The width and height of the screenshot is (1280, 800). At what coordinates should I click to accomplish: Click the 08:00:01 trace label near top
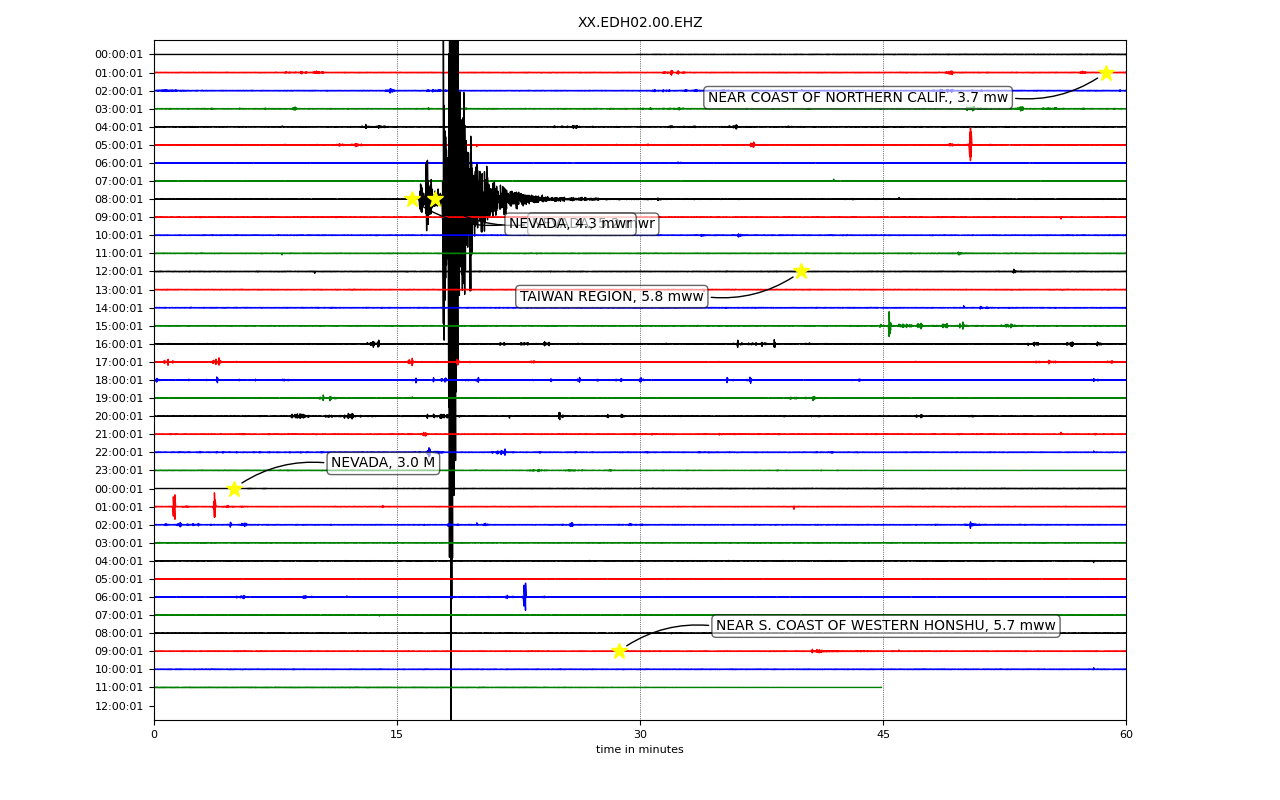119,200
